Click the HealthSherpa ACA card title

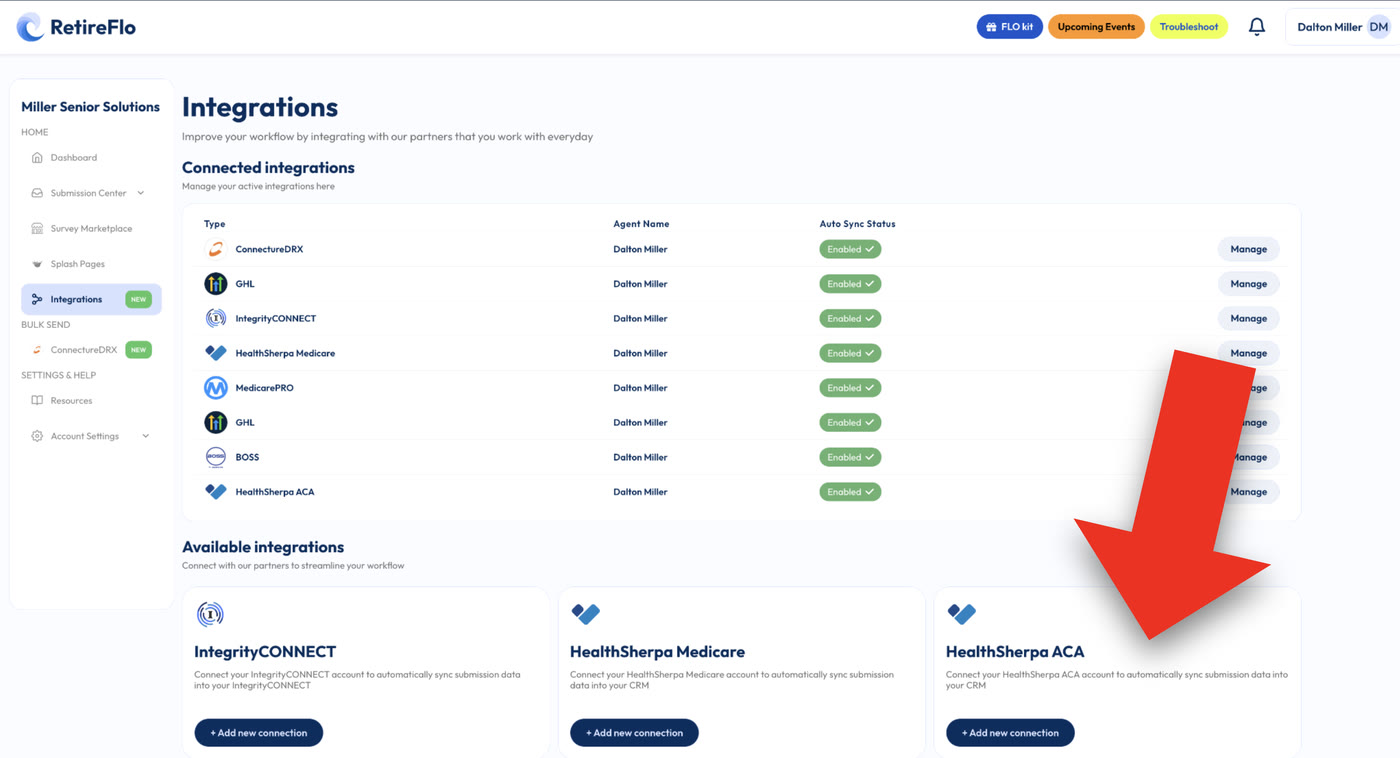tap(1015, 652)
